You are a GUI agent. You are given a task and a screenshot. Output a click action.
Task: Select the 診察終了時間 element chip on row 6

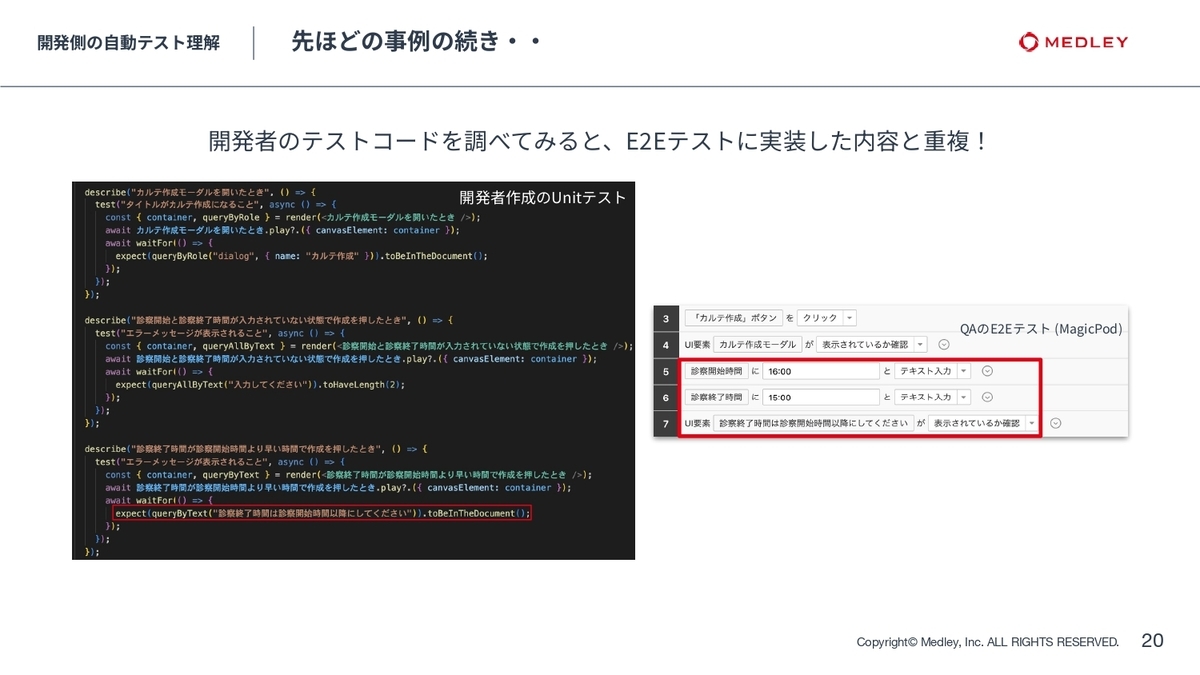[716, 397]
